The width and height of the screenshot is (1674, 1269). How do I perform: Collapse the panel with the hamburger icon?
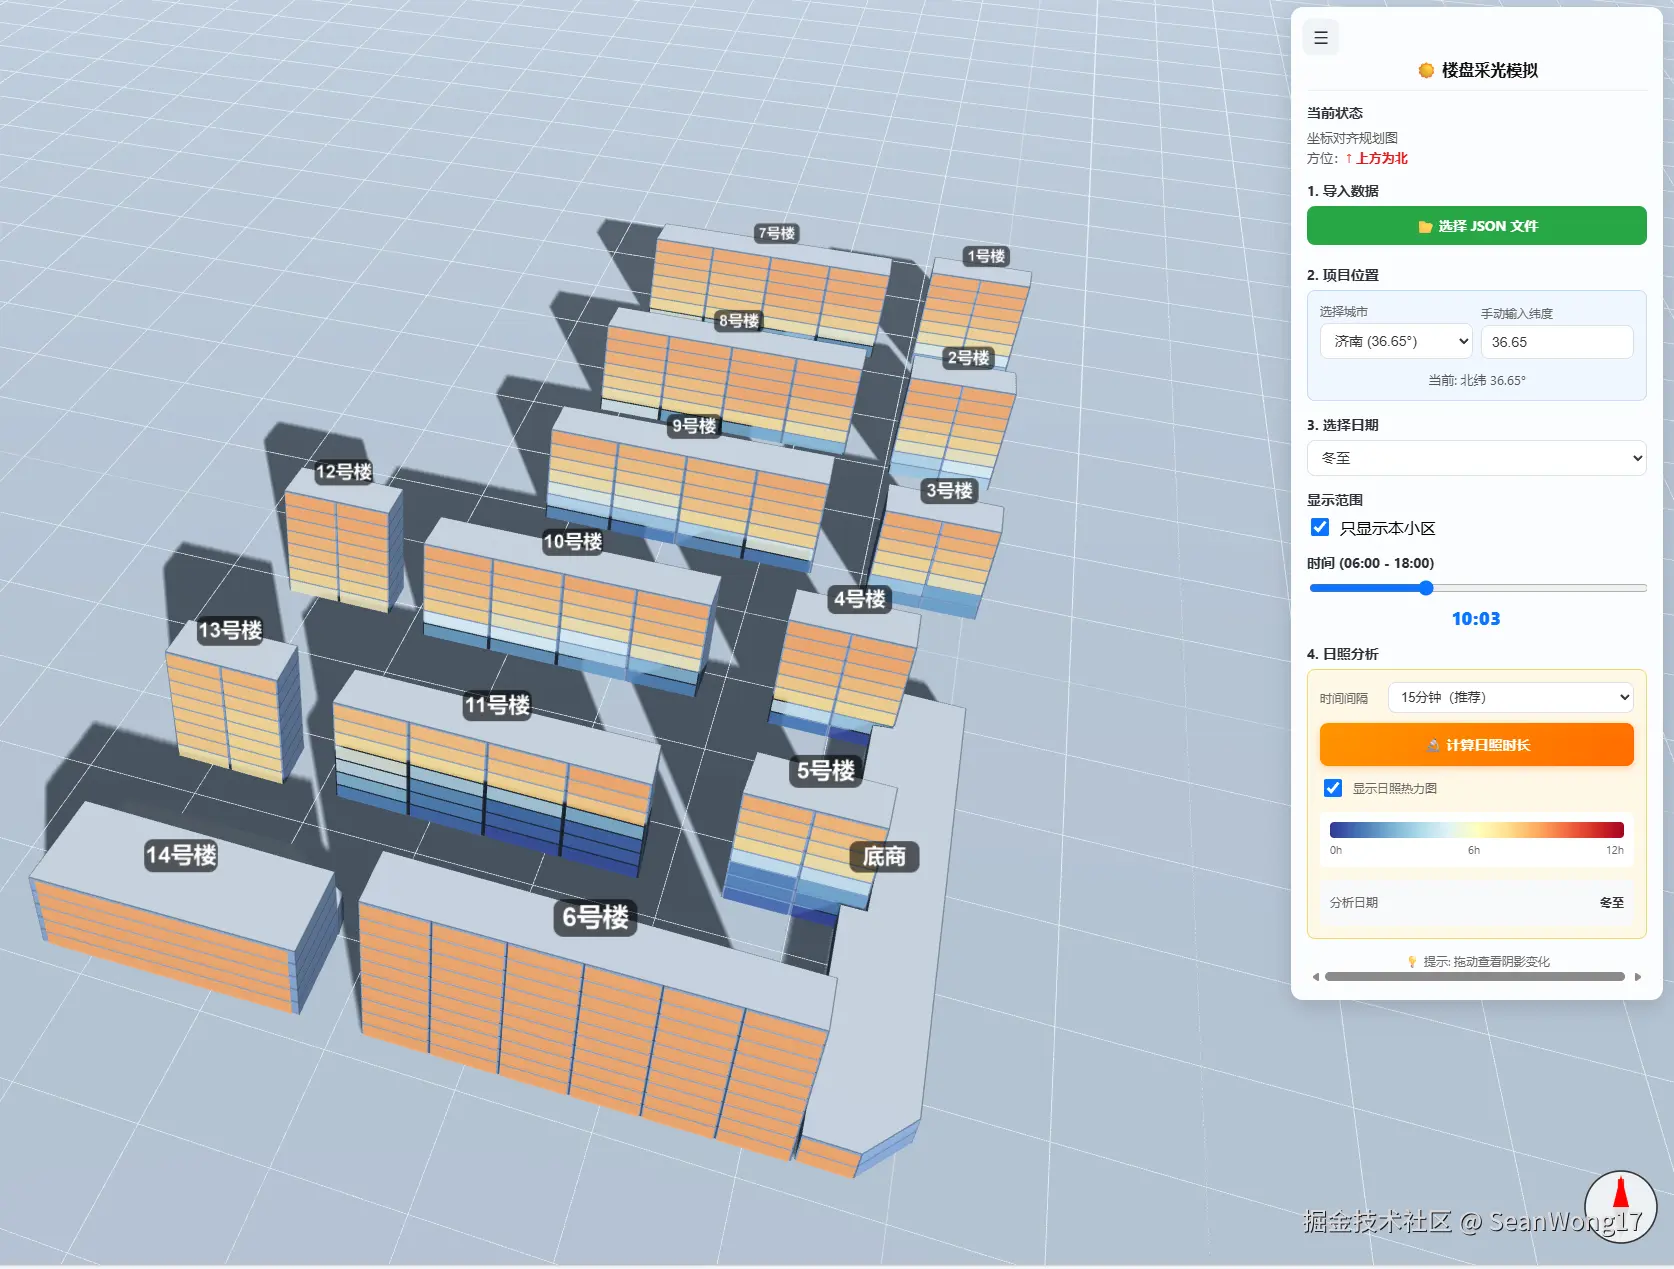pos(1321,38)
